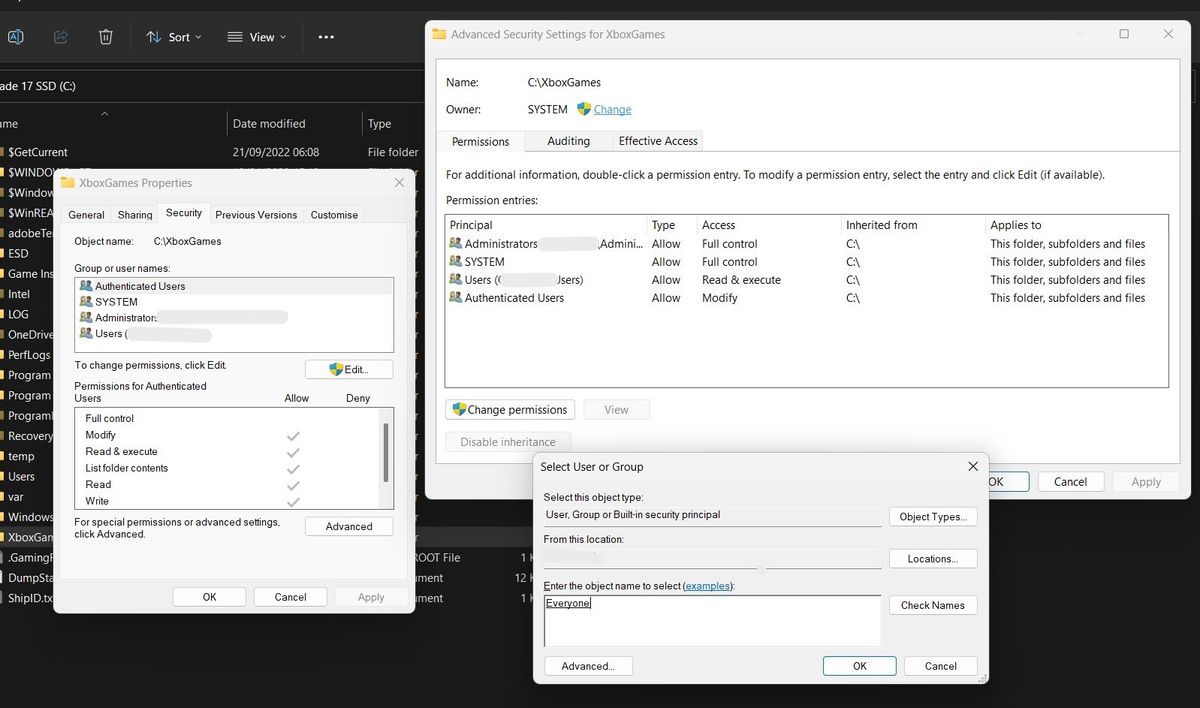This screenshot has height=708, width=1200.
Task: Select the SYSTEM principal in permission entries
Action: tap(484, 262)
